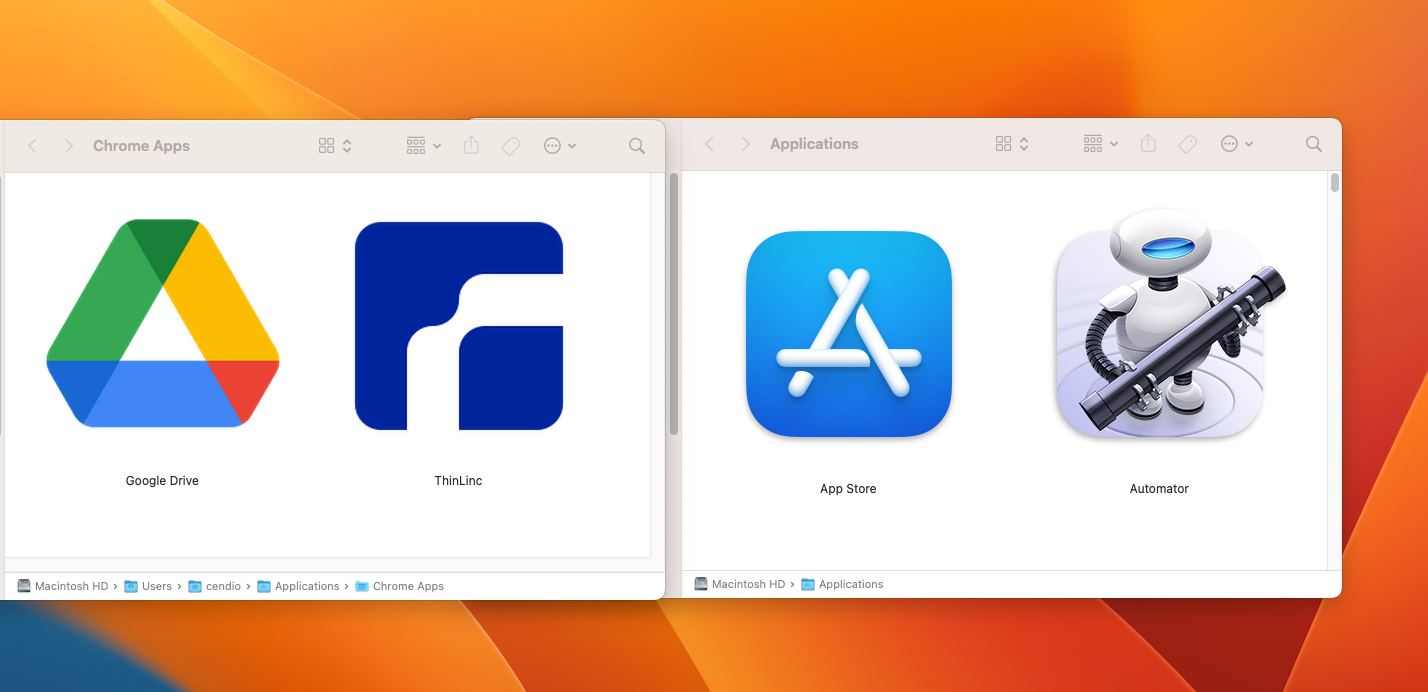
Task: Click Applications folder in Applications window path bar
Action: pos(842,584)
